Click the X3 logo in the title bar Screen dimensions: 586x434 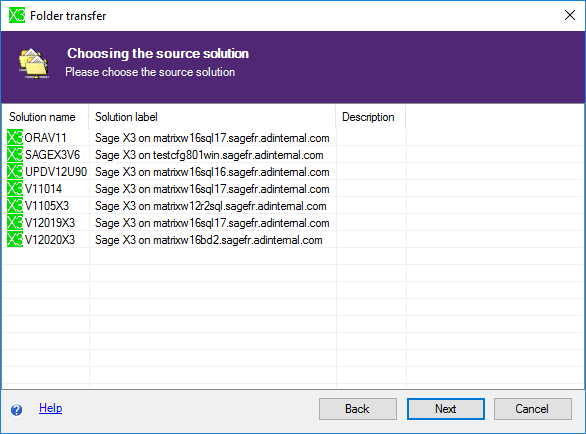pyautogui.click(x=17, y=15)
